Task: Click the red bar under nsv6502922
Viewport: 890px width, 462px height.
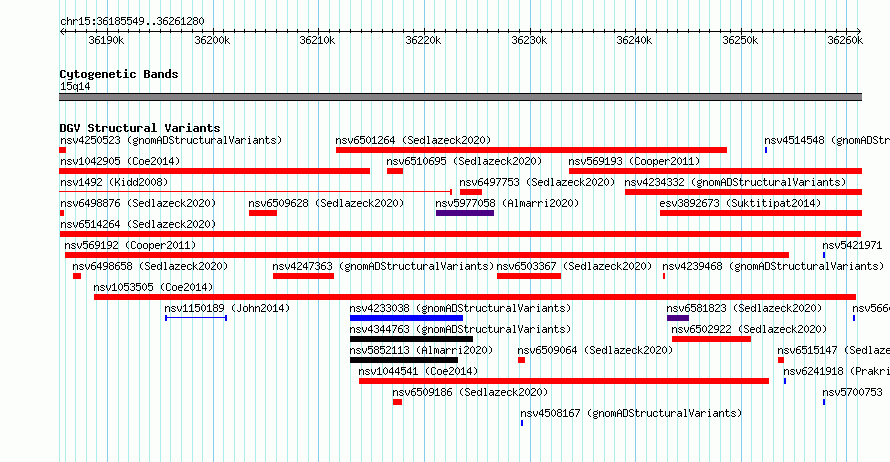Action: click(712, 339)
